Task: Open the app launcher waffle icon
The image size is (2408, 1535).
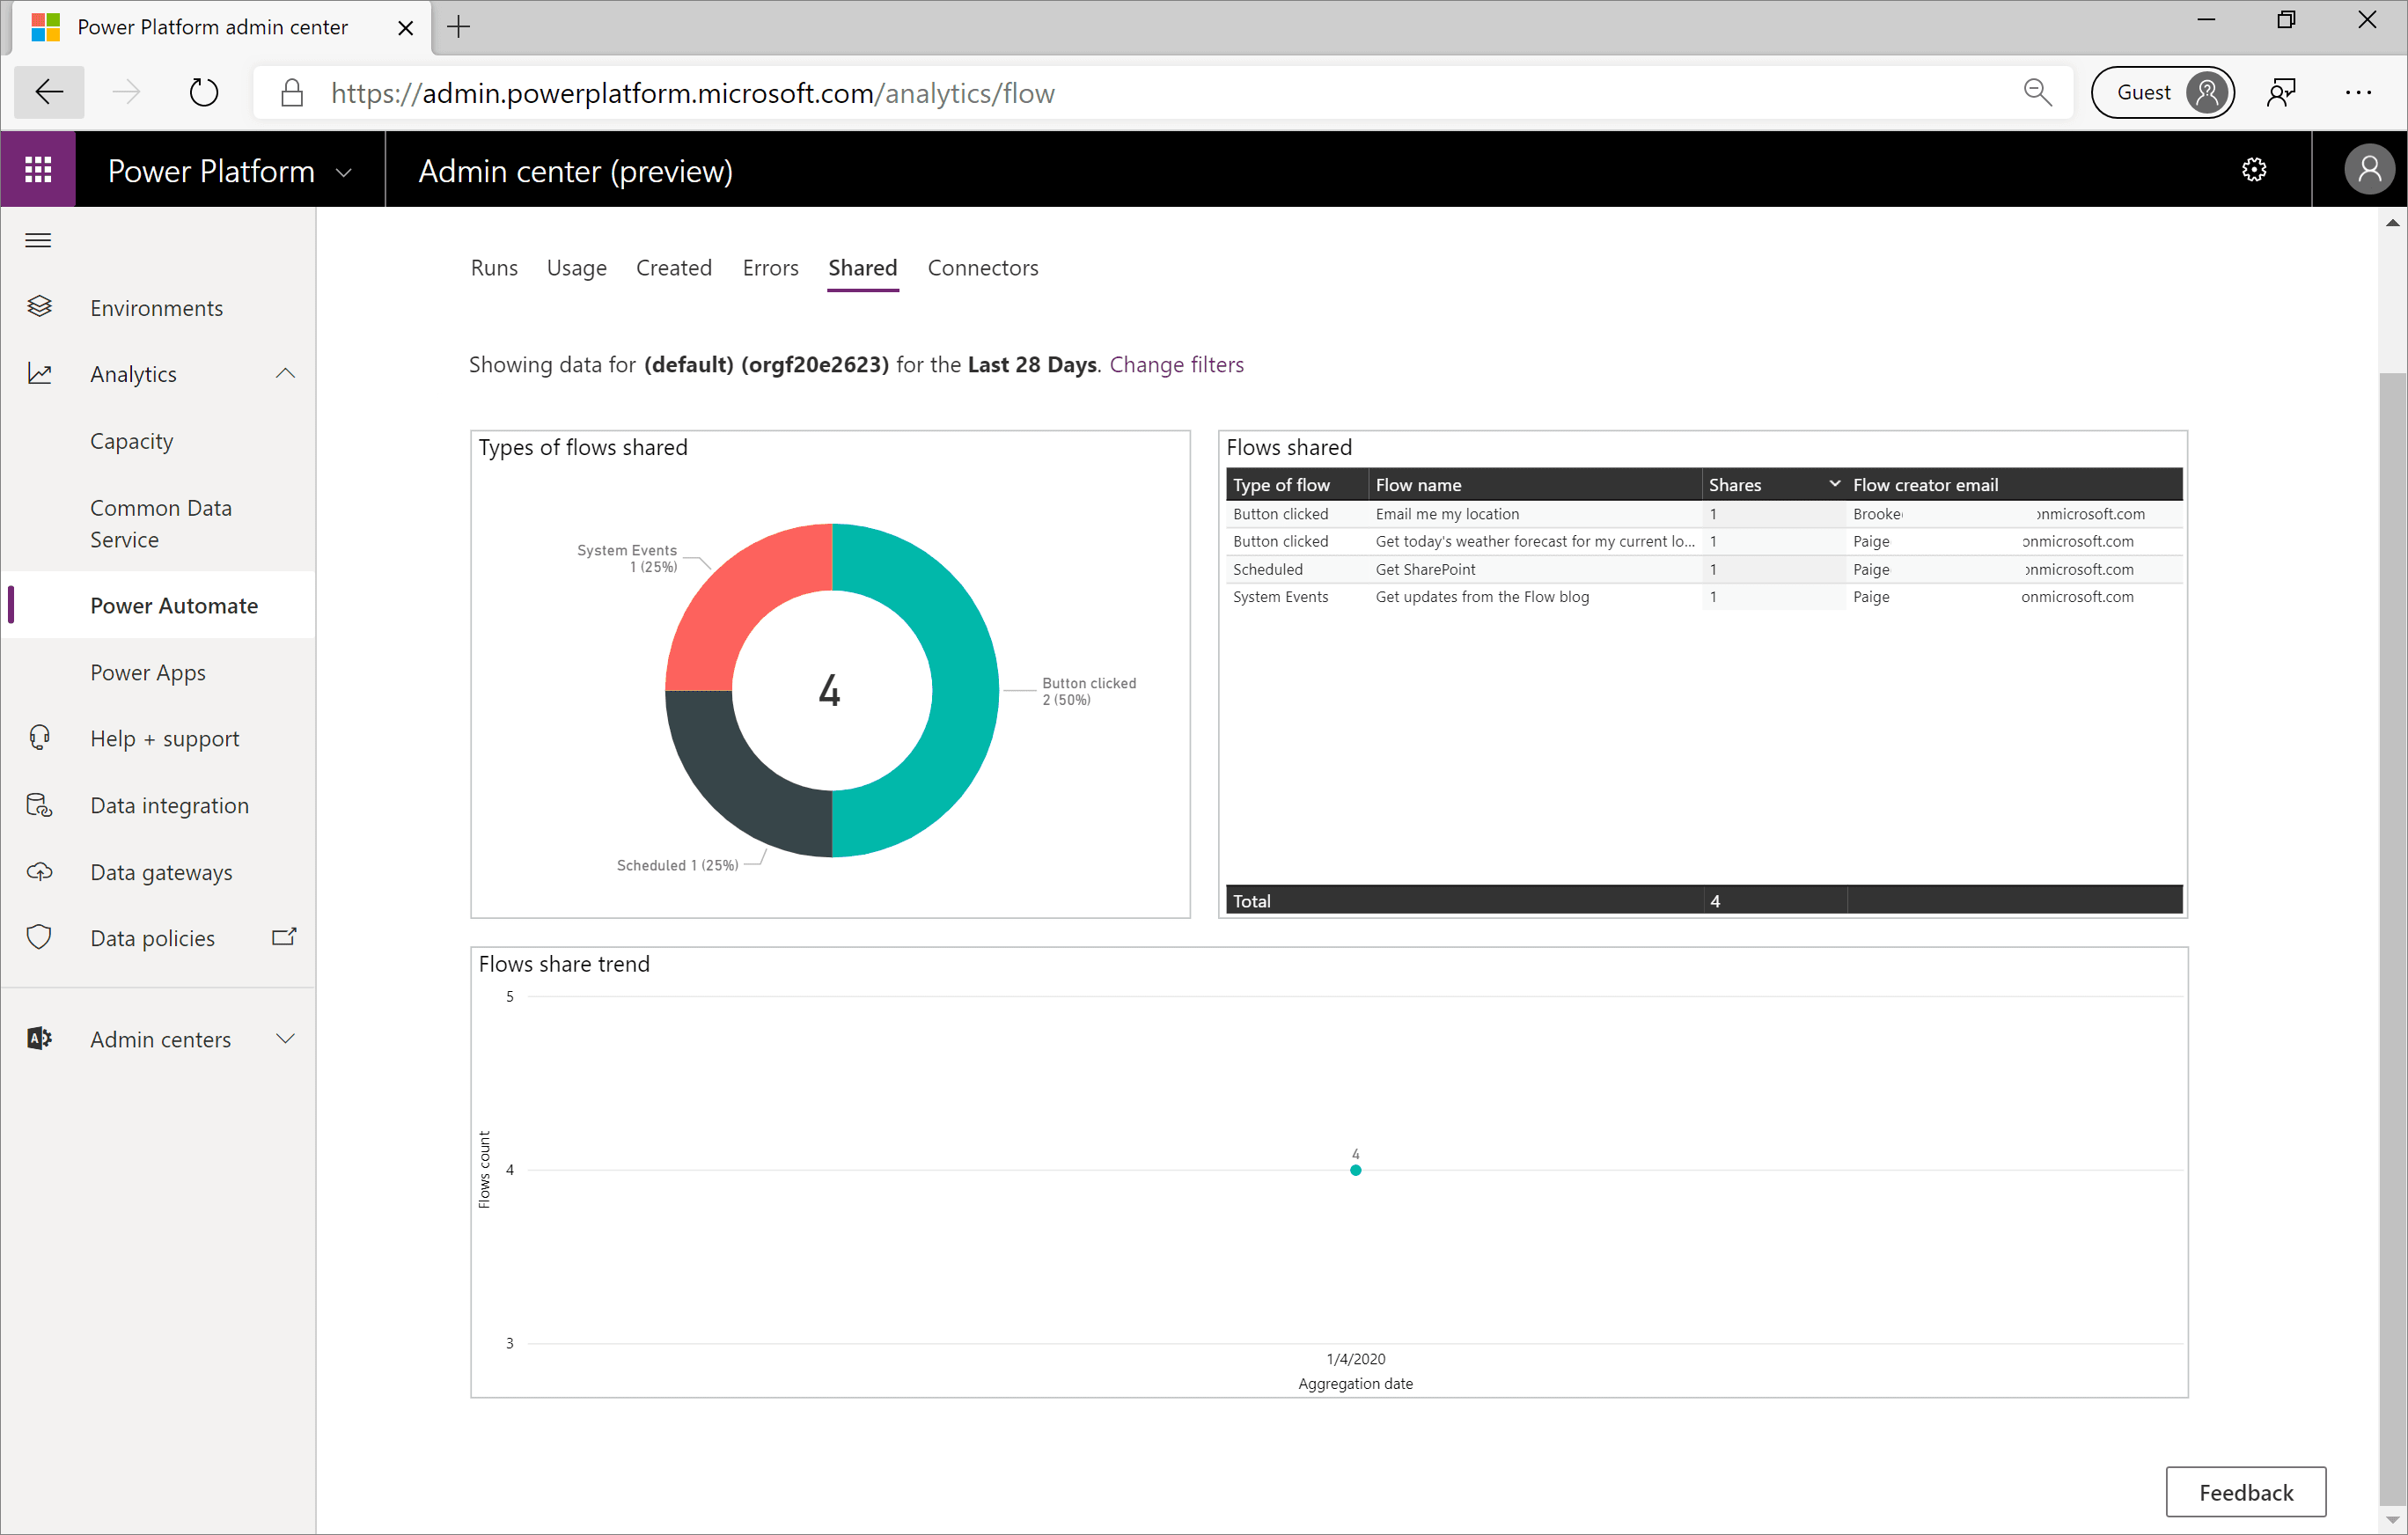Action: [38, 170]
